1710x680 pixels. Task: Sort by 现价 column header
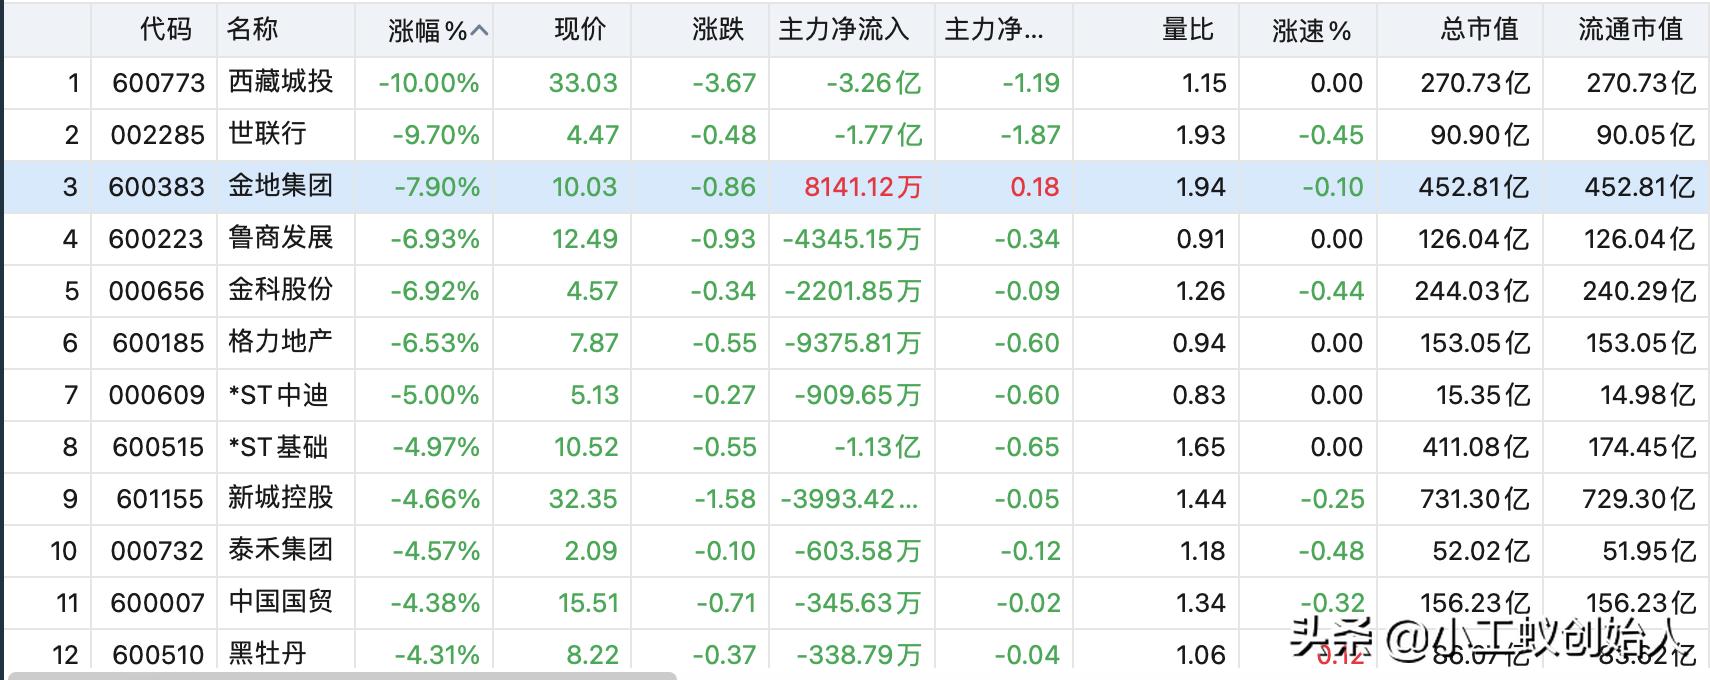pos(580,30)
